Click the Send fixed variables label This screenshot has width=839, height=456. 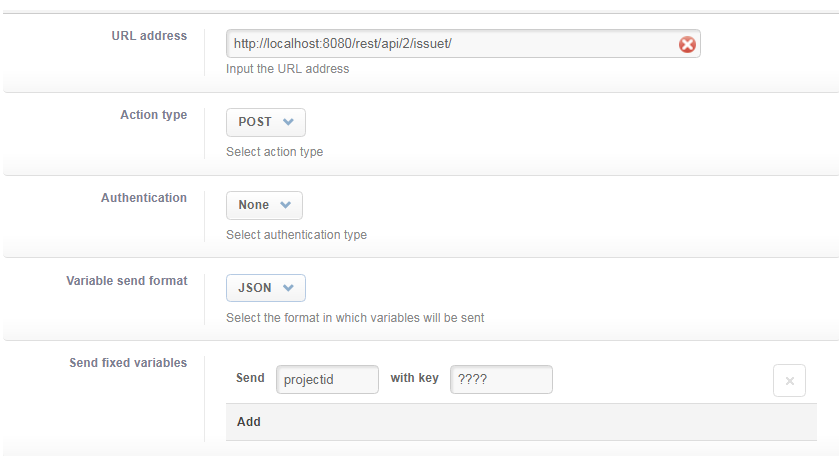[x=128, y=362]
